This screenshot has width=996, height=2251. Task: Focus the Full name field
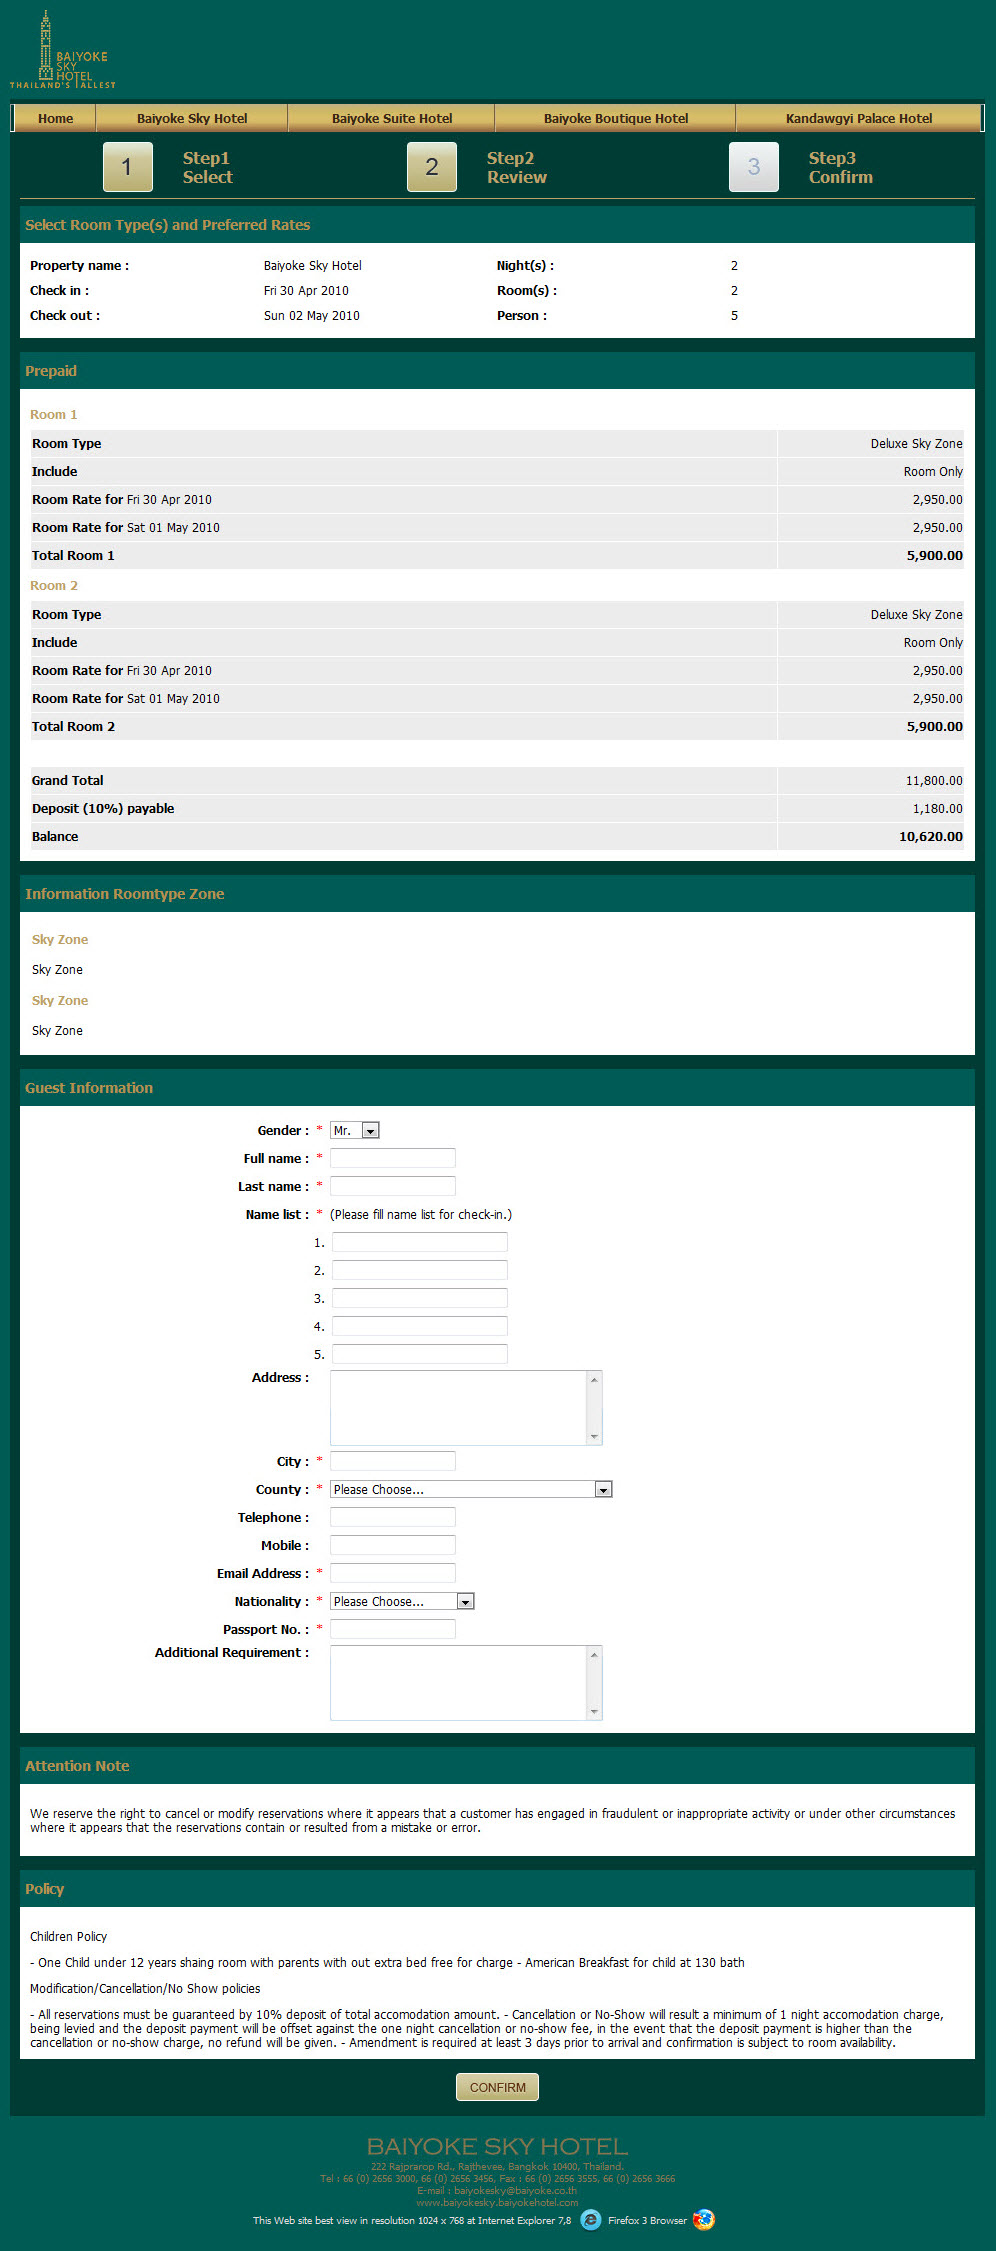point(393,1158)
